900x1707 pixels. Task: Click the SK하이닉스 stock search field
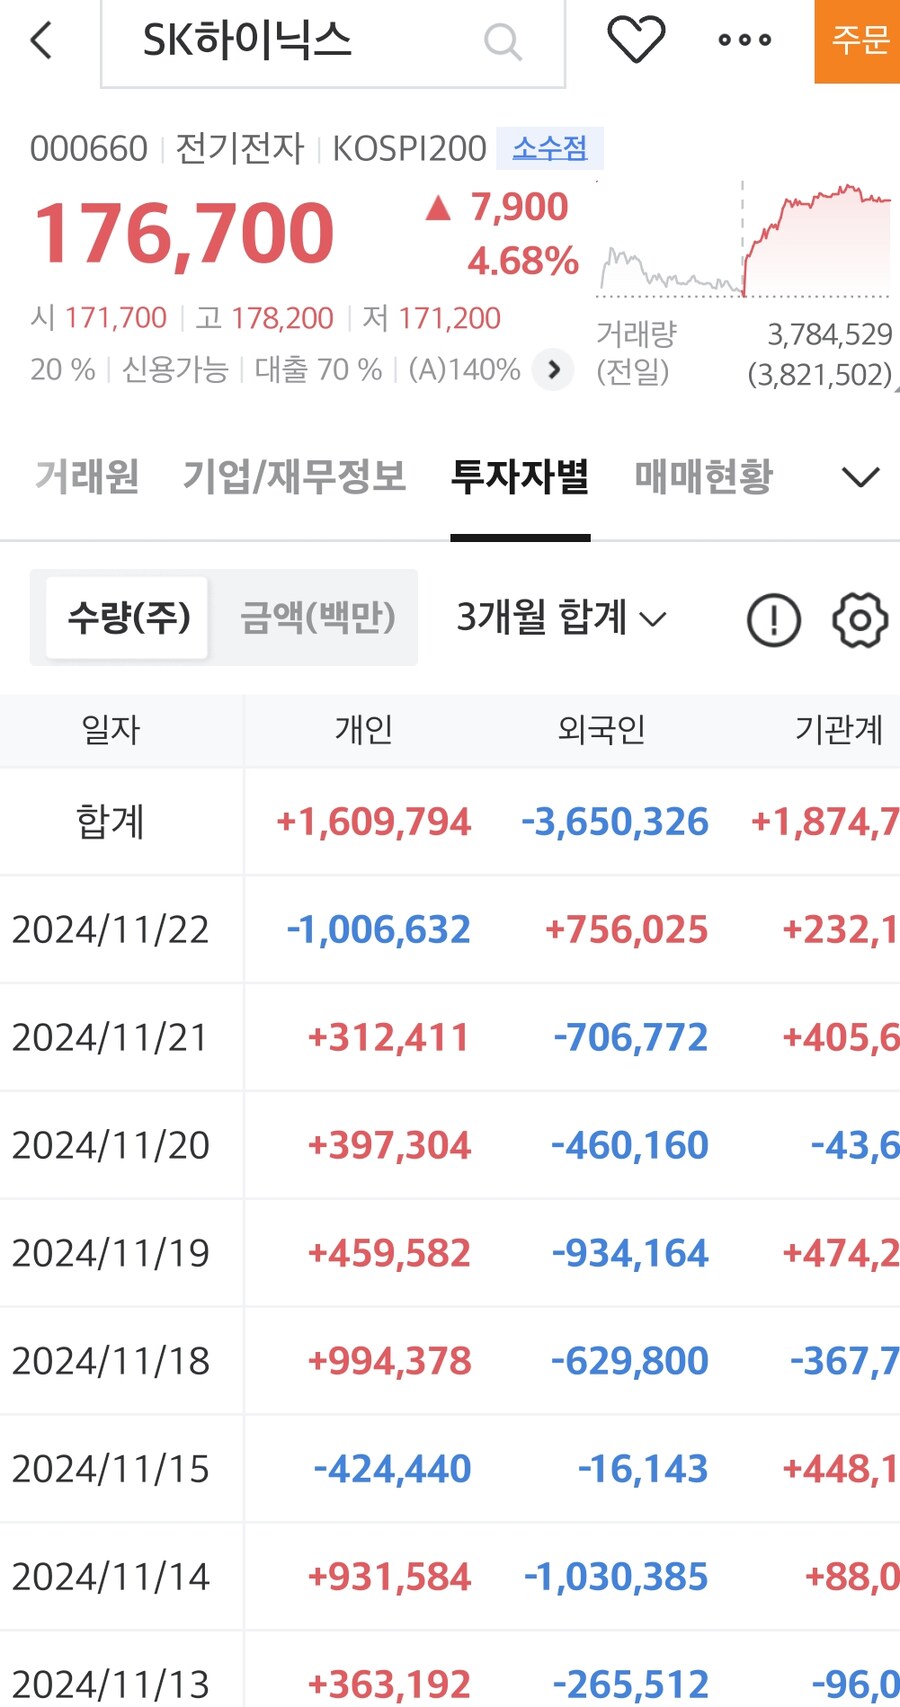(x=333, y=43)
